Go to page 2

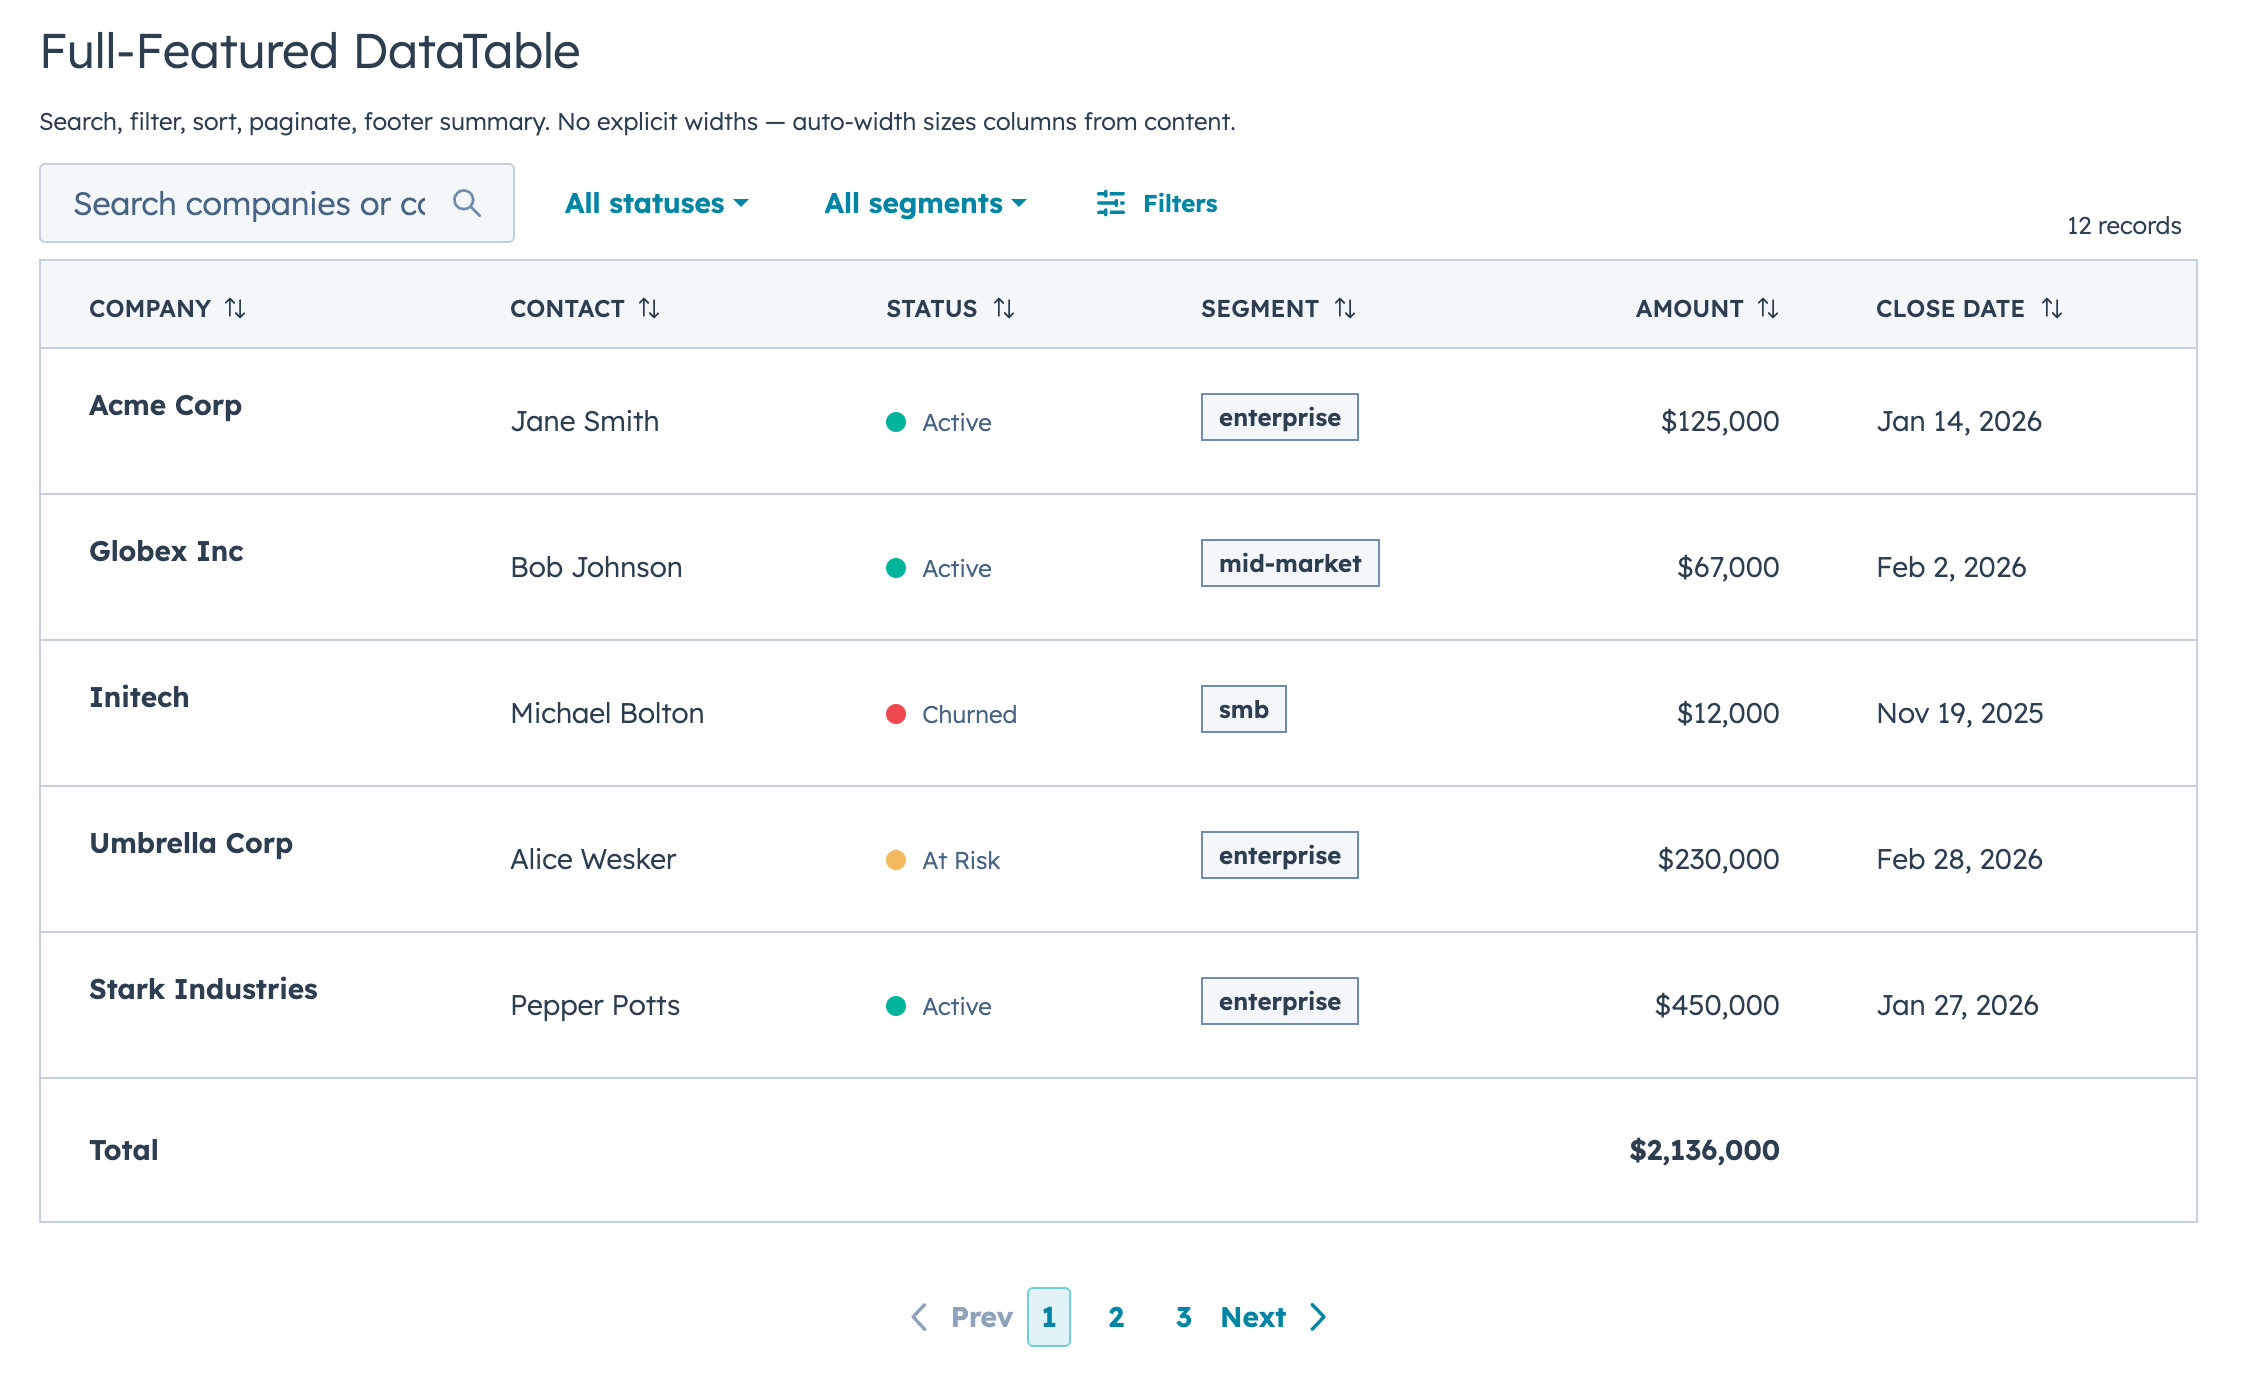point(1116,1317)
